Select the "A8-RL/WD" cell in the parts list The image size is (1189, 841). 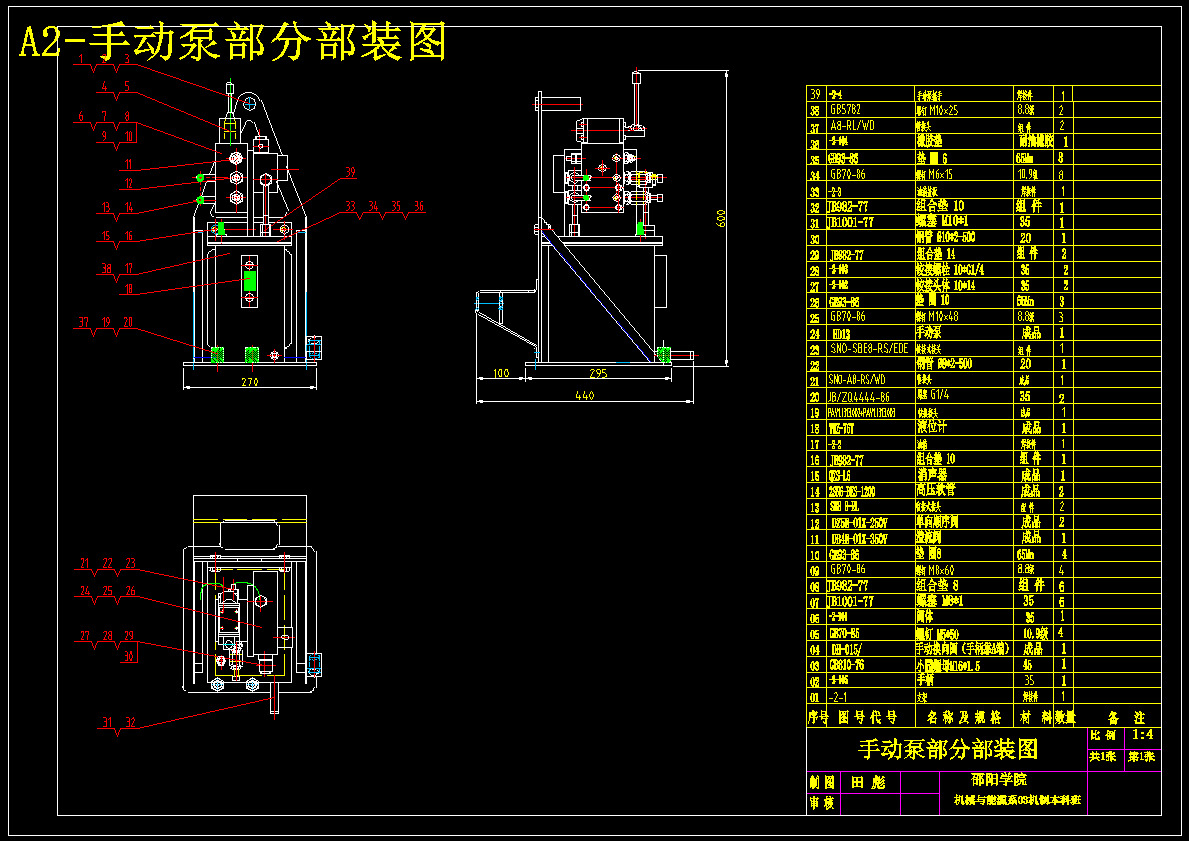(x=852, y=126)
